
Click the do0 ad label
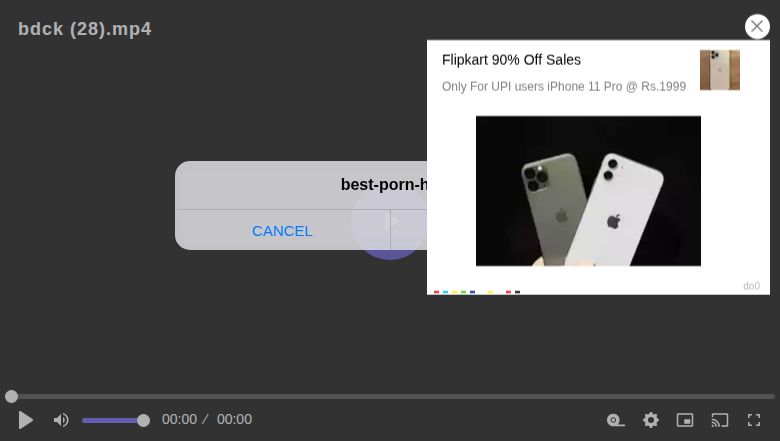pyautogui.click(x=751, y=286)
